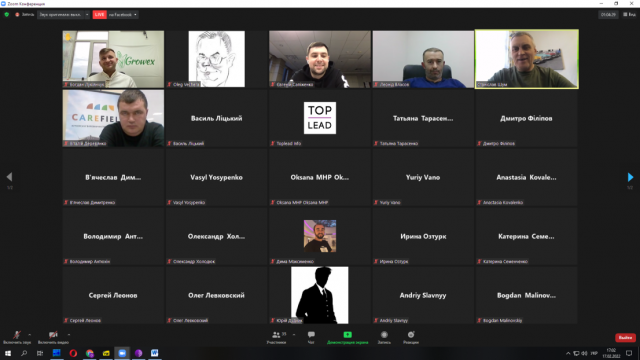This screenshot has height=360, width=640.
Task: Open Zoom app icon in taskbar
Action: tap(122, 353)
